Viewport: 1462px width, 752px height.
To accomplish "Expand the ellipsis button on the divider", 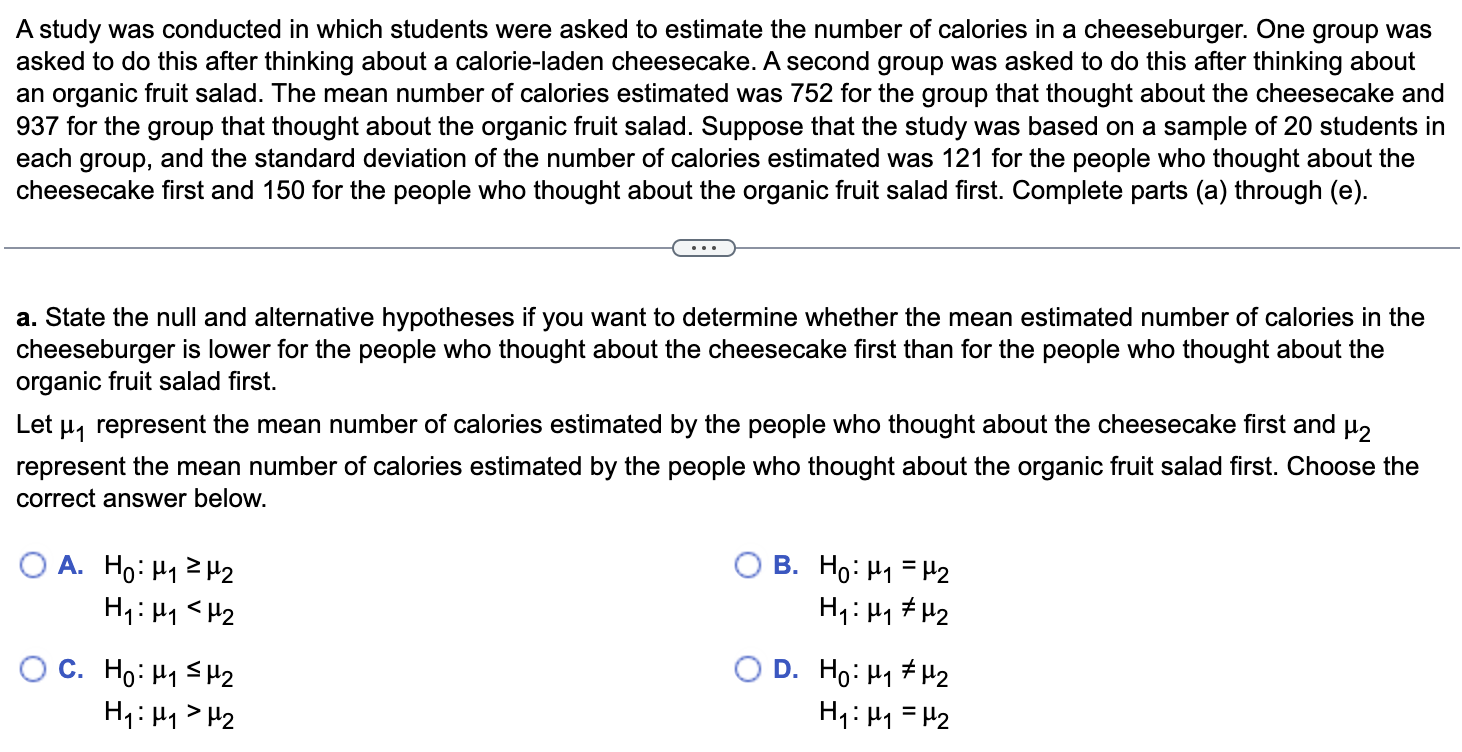I will click(x=703, y=247).
